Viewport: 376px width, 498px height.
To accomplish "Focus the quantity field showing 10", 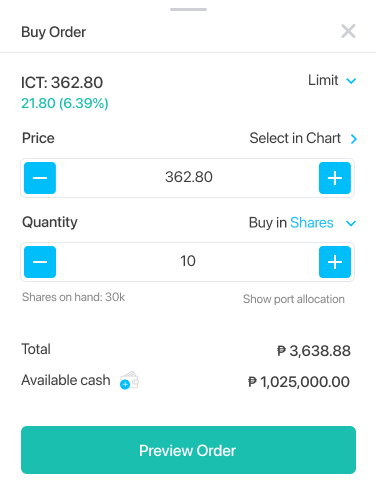I will (x=188, y=261).
